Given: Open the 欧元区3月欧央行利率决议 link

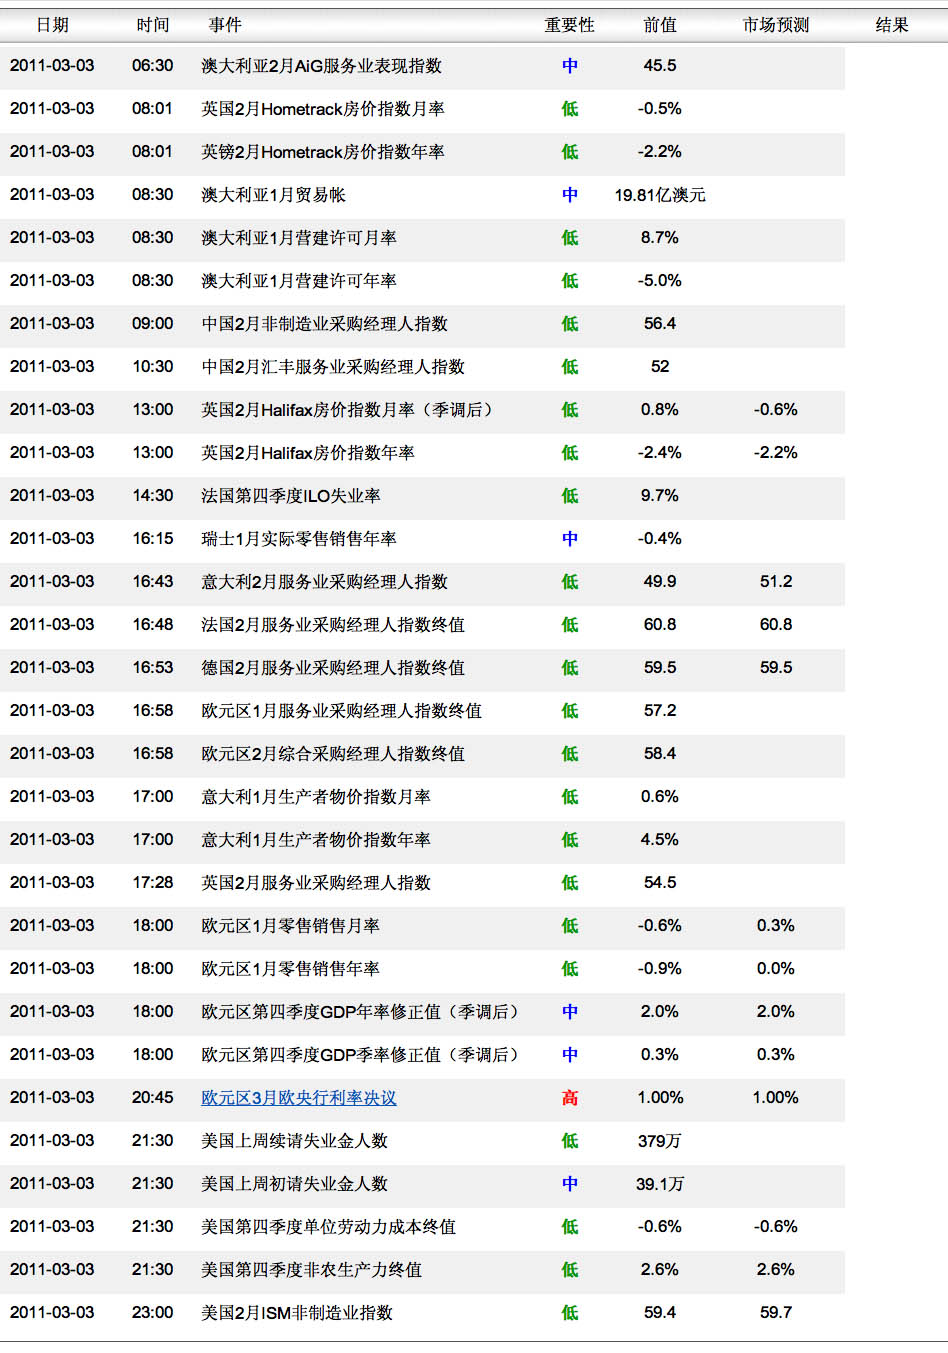Looking at the screenshot, I should click(299, 1098).
